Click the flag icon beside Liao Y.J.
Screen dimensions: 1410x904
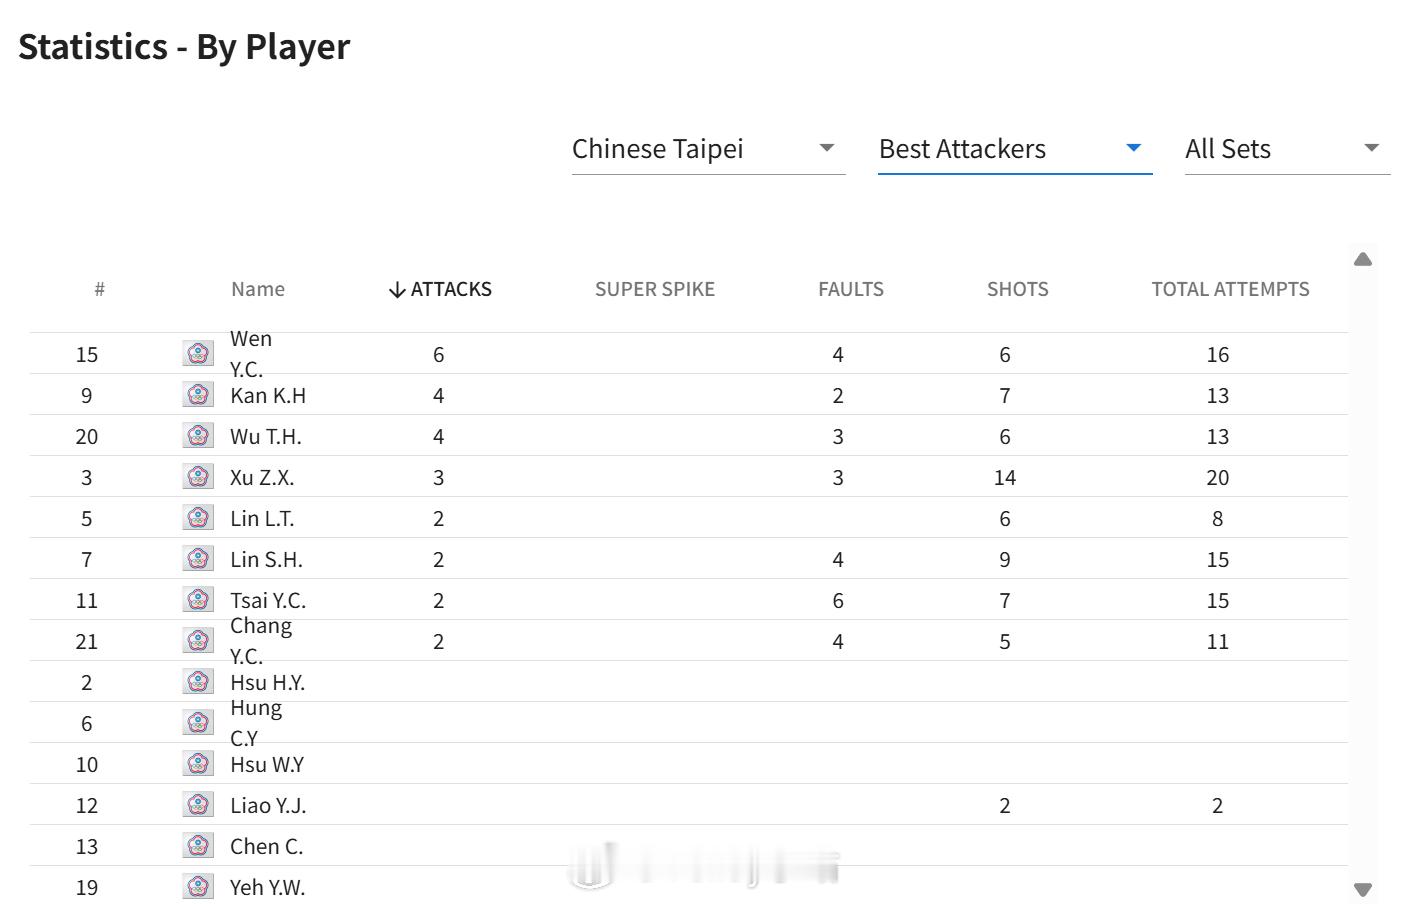pyautogui.click(x=198, y=804)
